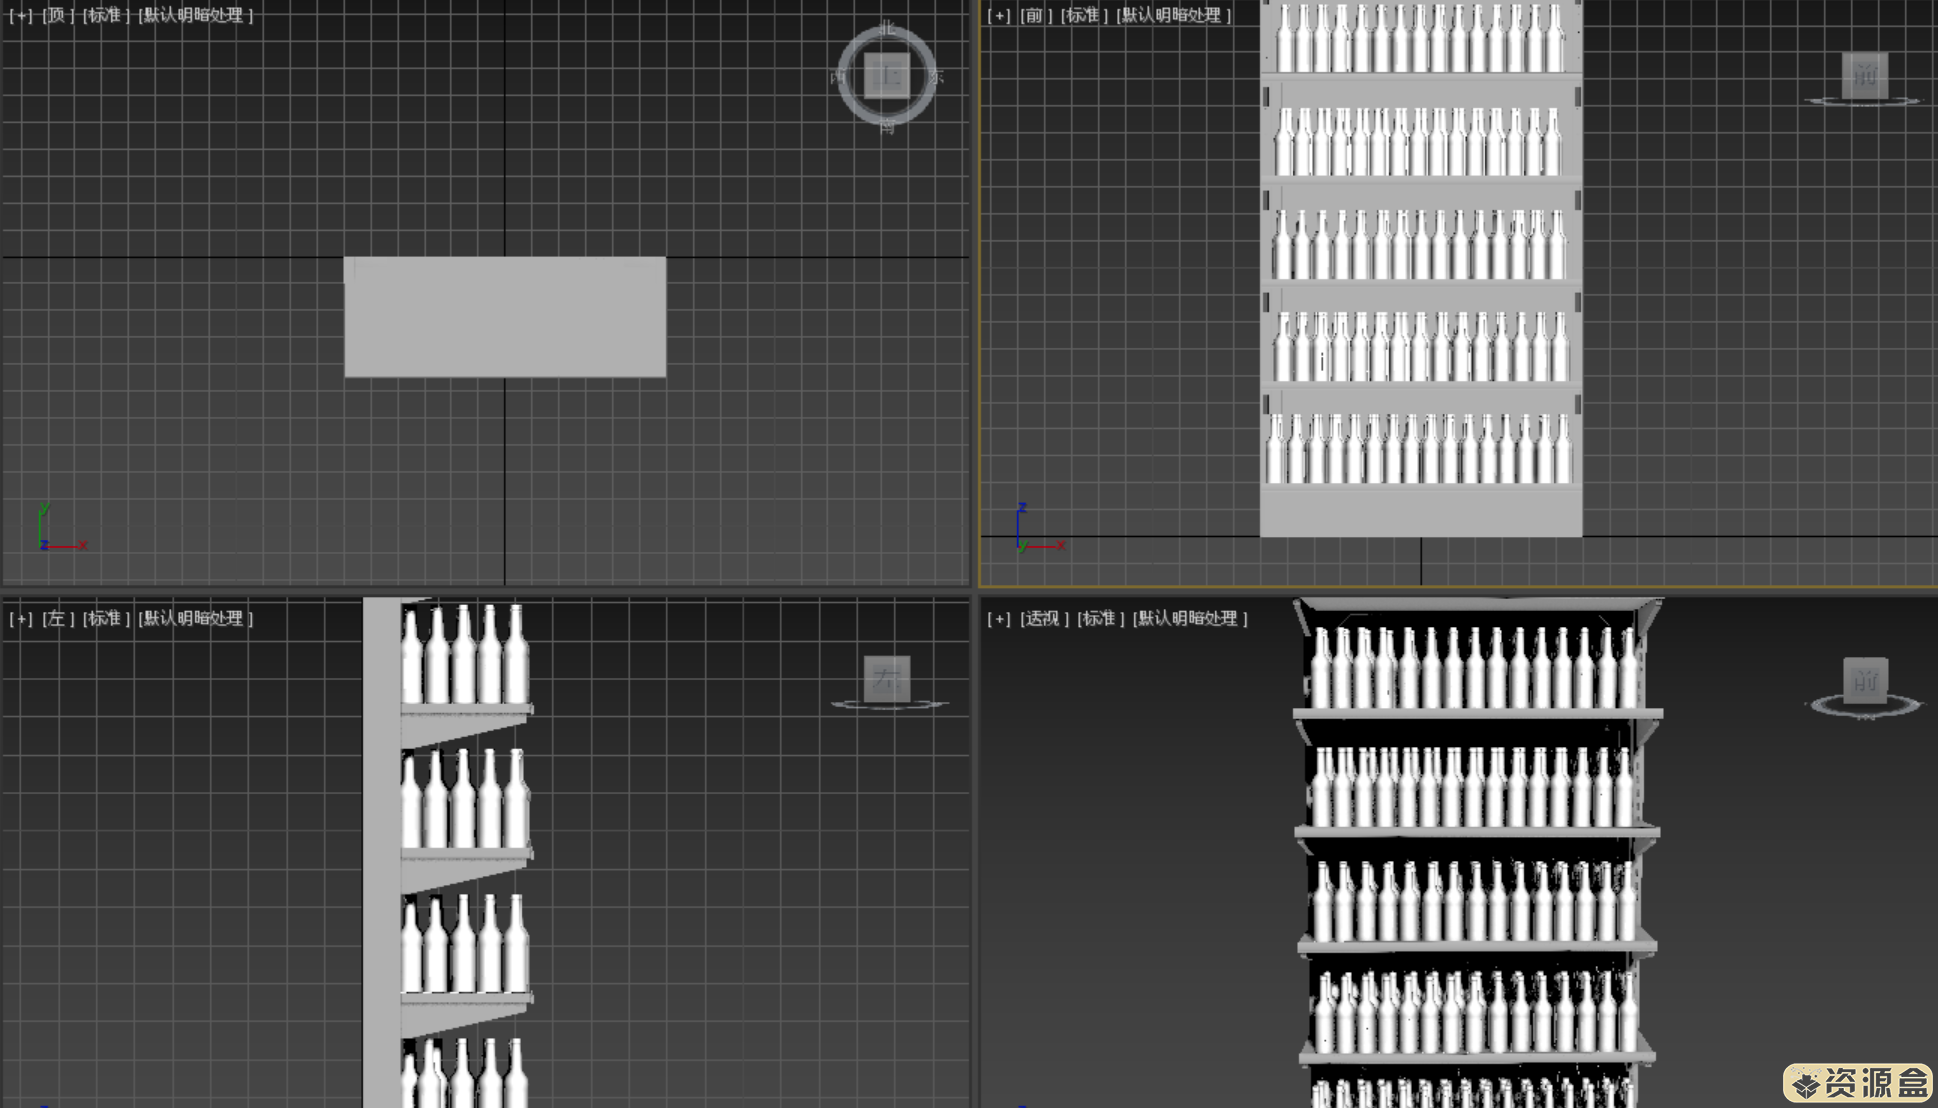This screenshot has width=1938, height=1108.
Task: Click the 左 ViewCube face in Left viewport
Action: tap(887, 678)
